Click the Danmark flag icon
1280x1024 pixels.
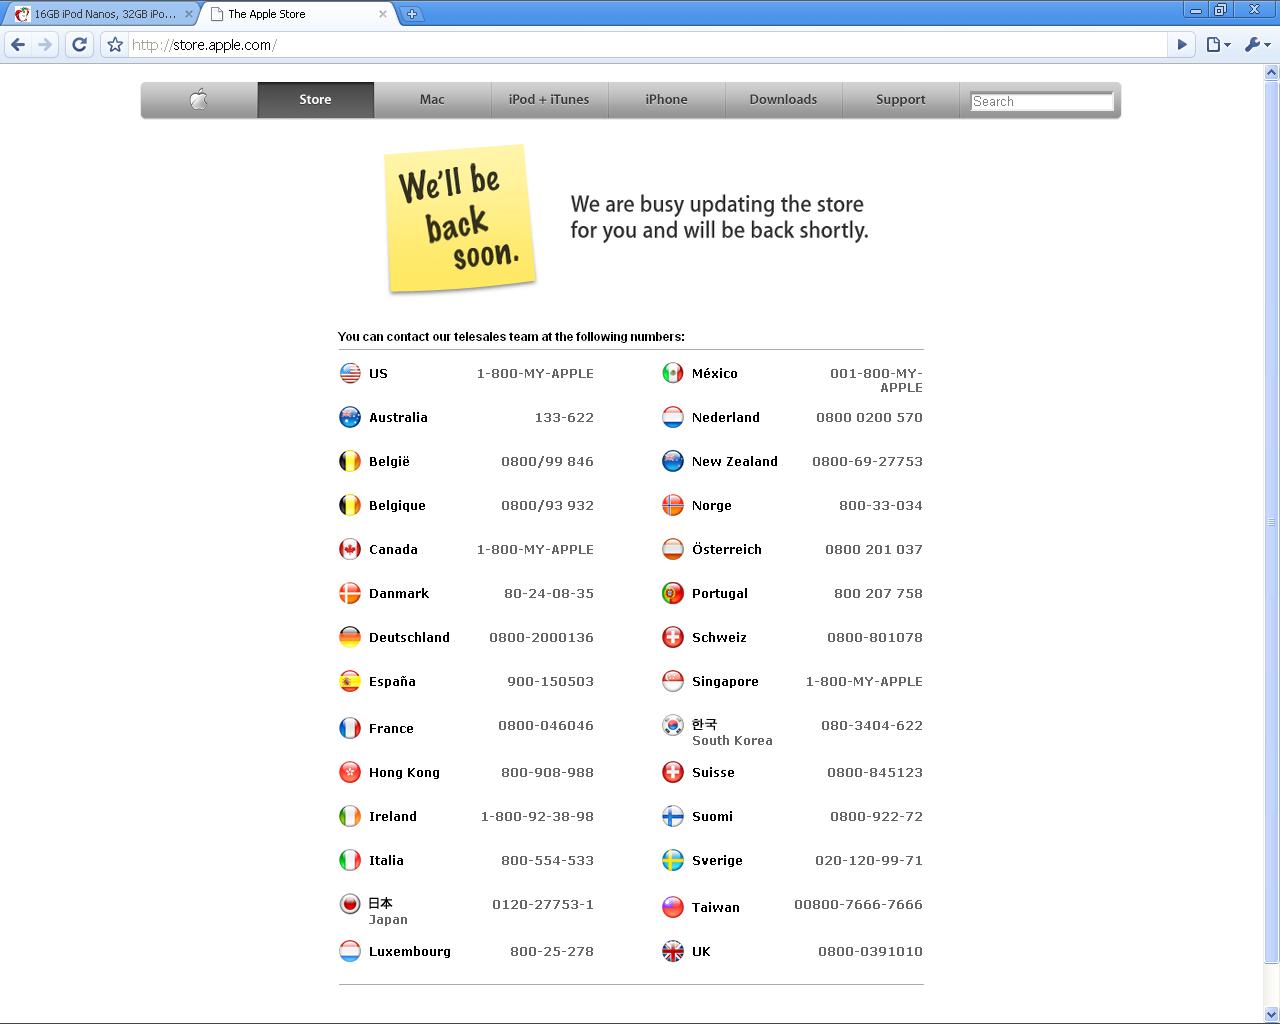point(350,593)
